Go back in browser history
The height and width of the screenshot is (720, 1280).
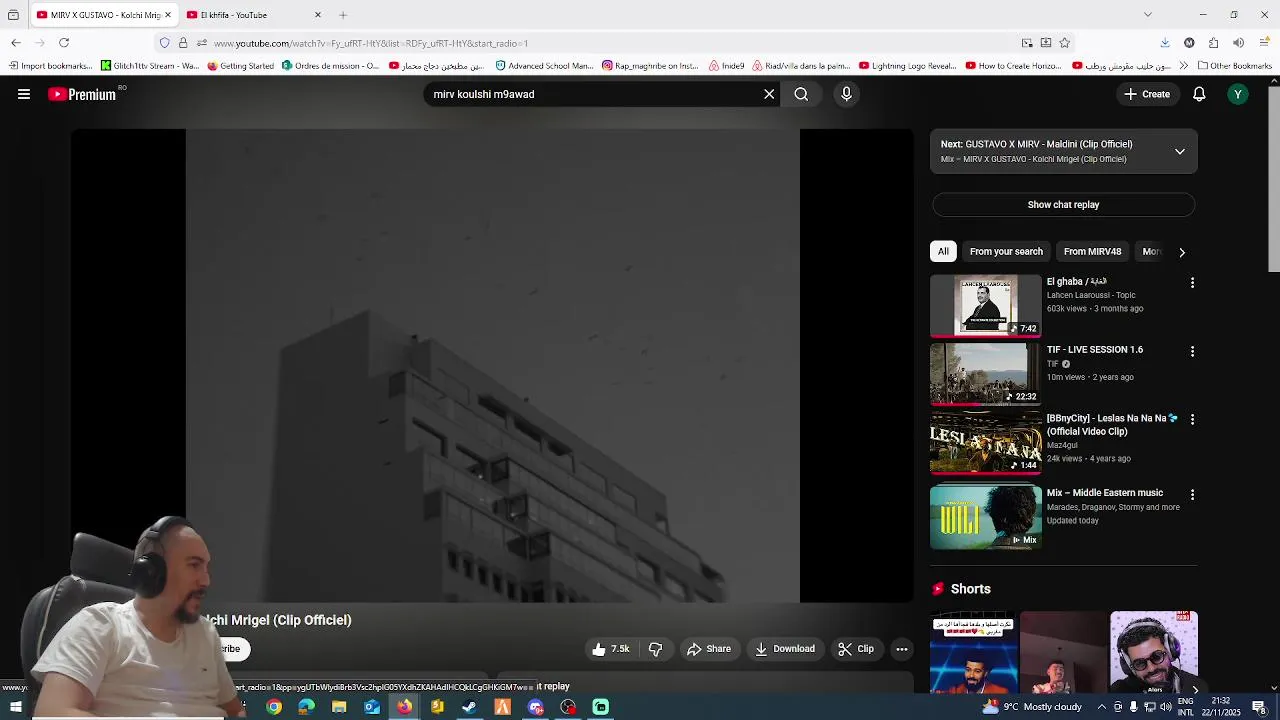16,43
